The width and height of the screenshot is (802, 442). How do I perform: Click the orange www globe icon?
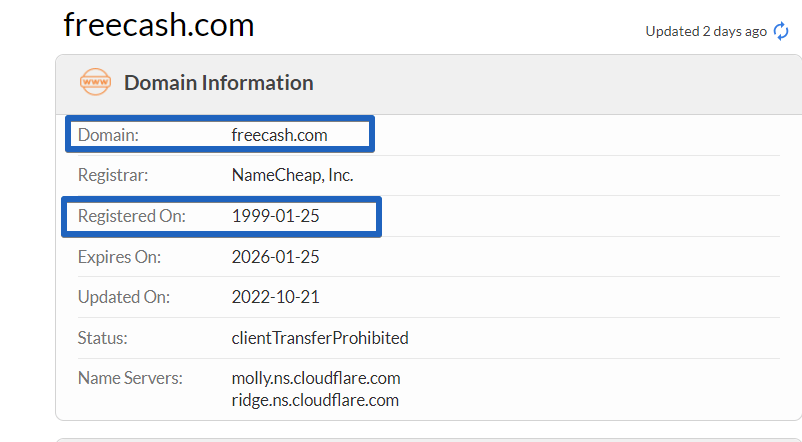(x=95, y=82)
